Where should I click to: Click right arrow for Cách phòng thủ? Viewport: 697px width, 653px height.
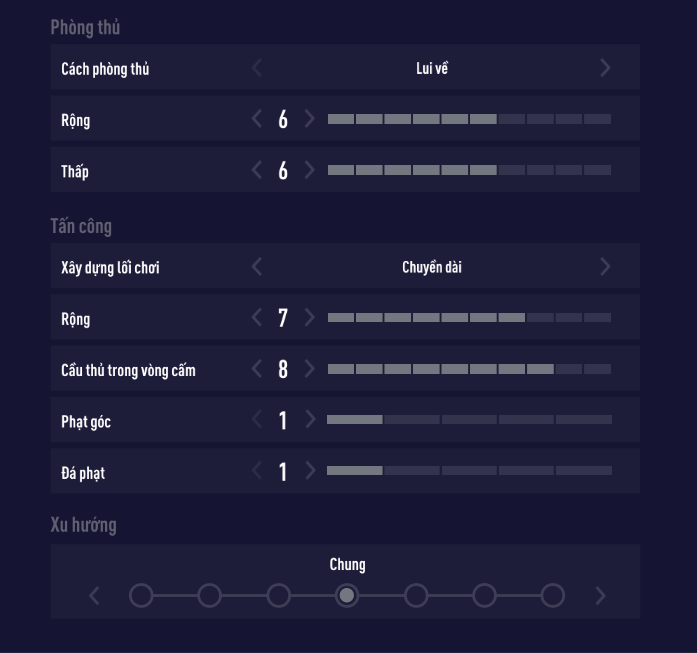coord(605,68)
